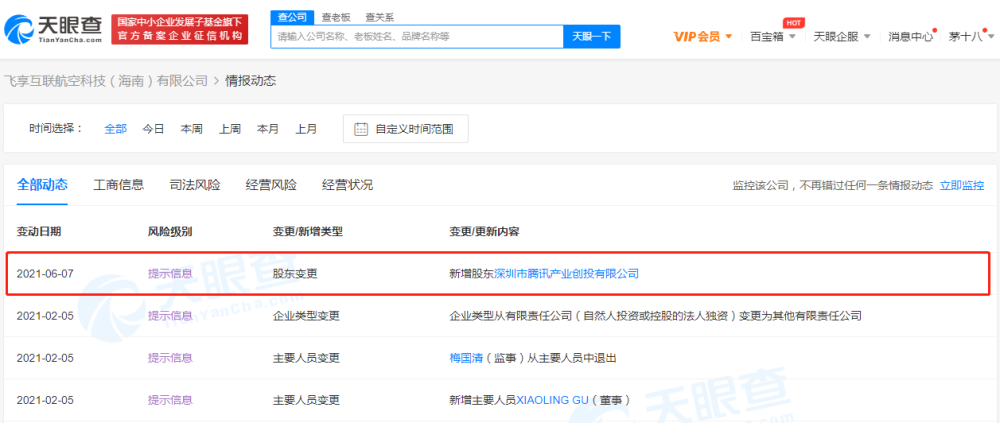Expand the VIP会员 dropdown arrow
This screenshot has height=423, width=1000.
[729, 37]
